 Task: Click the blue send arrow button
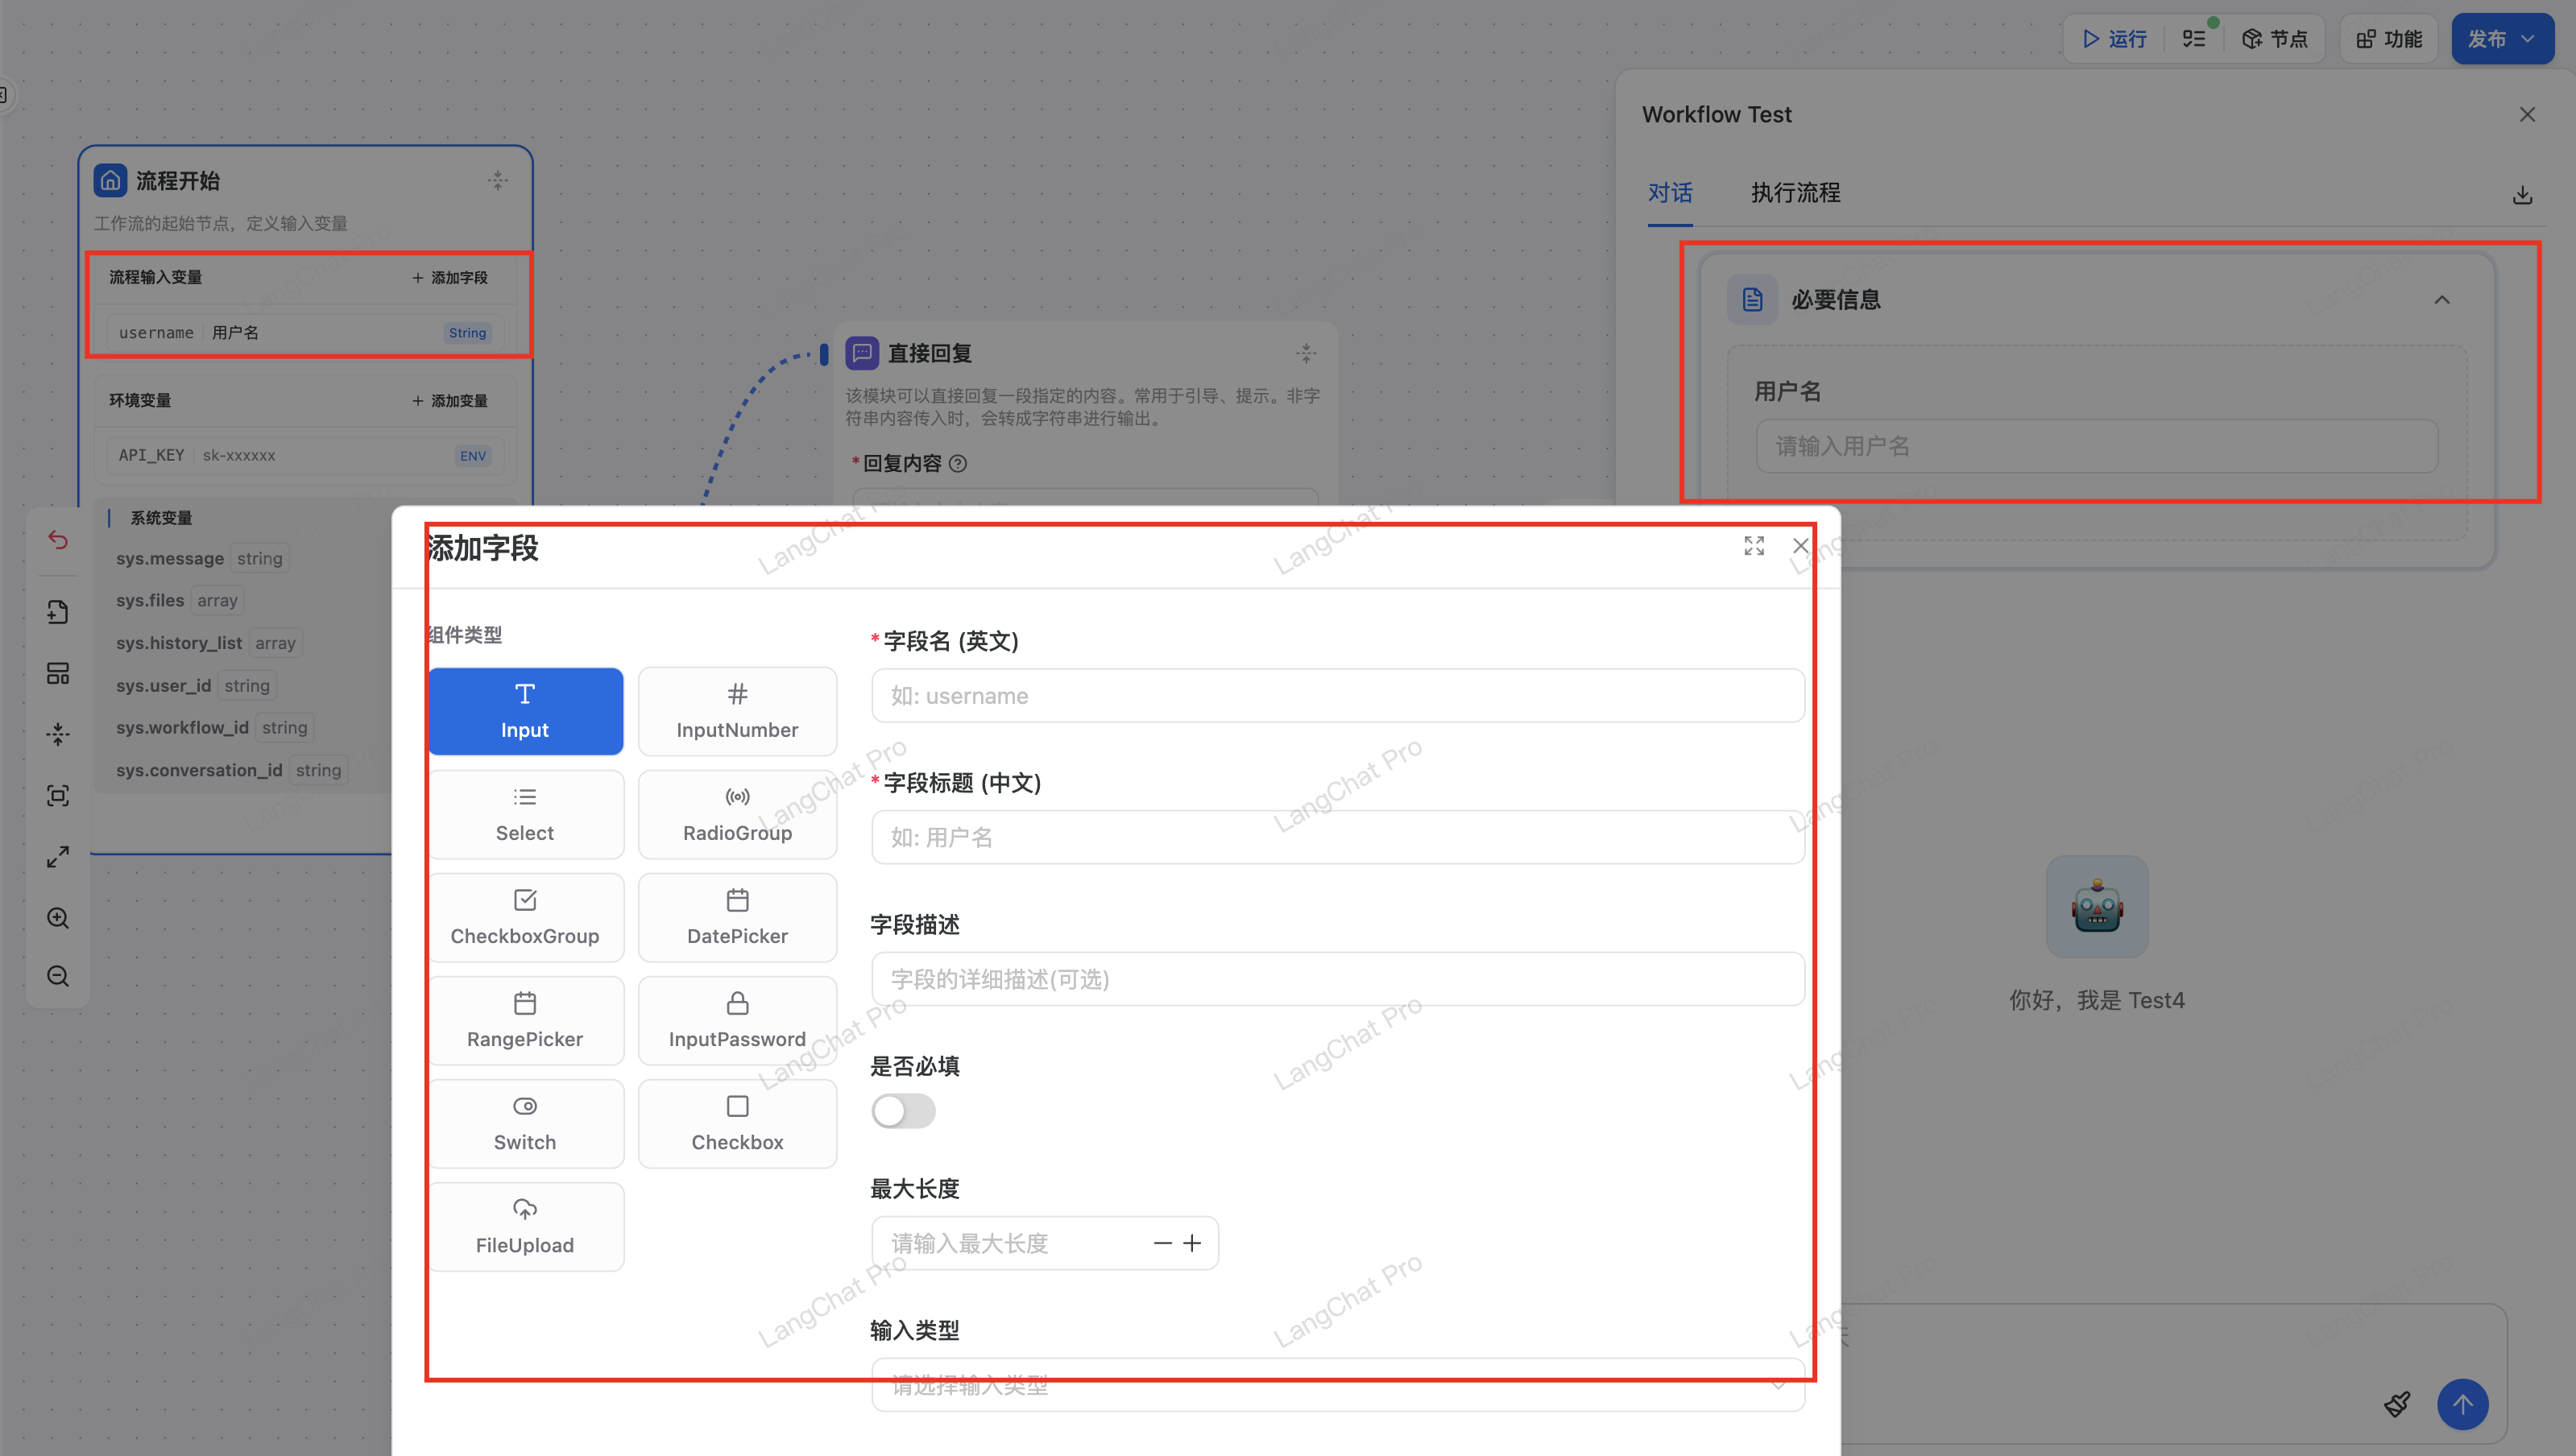(2462, 1404)
